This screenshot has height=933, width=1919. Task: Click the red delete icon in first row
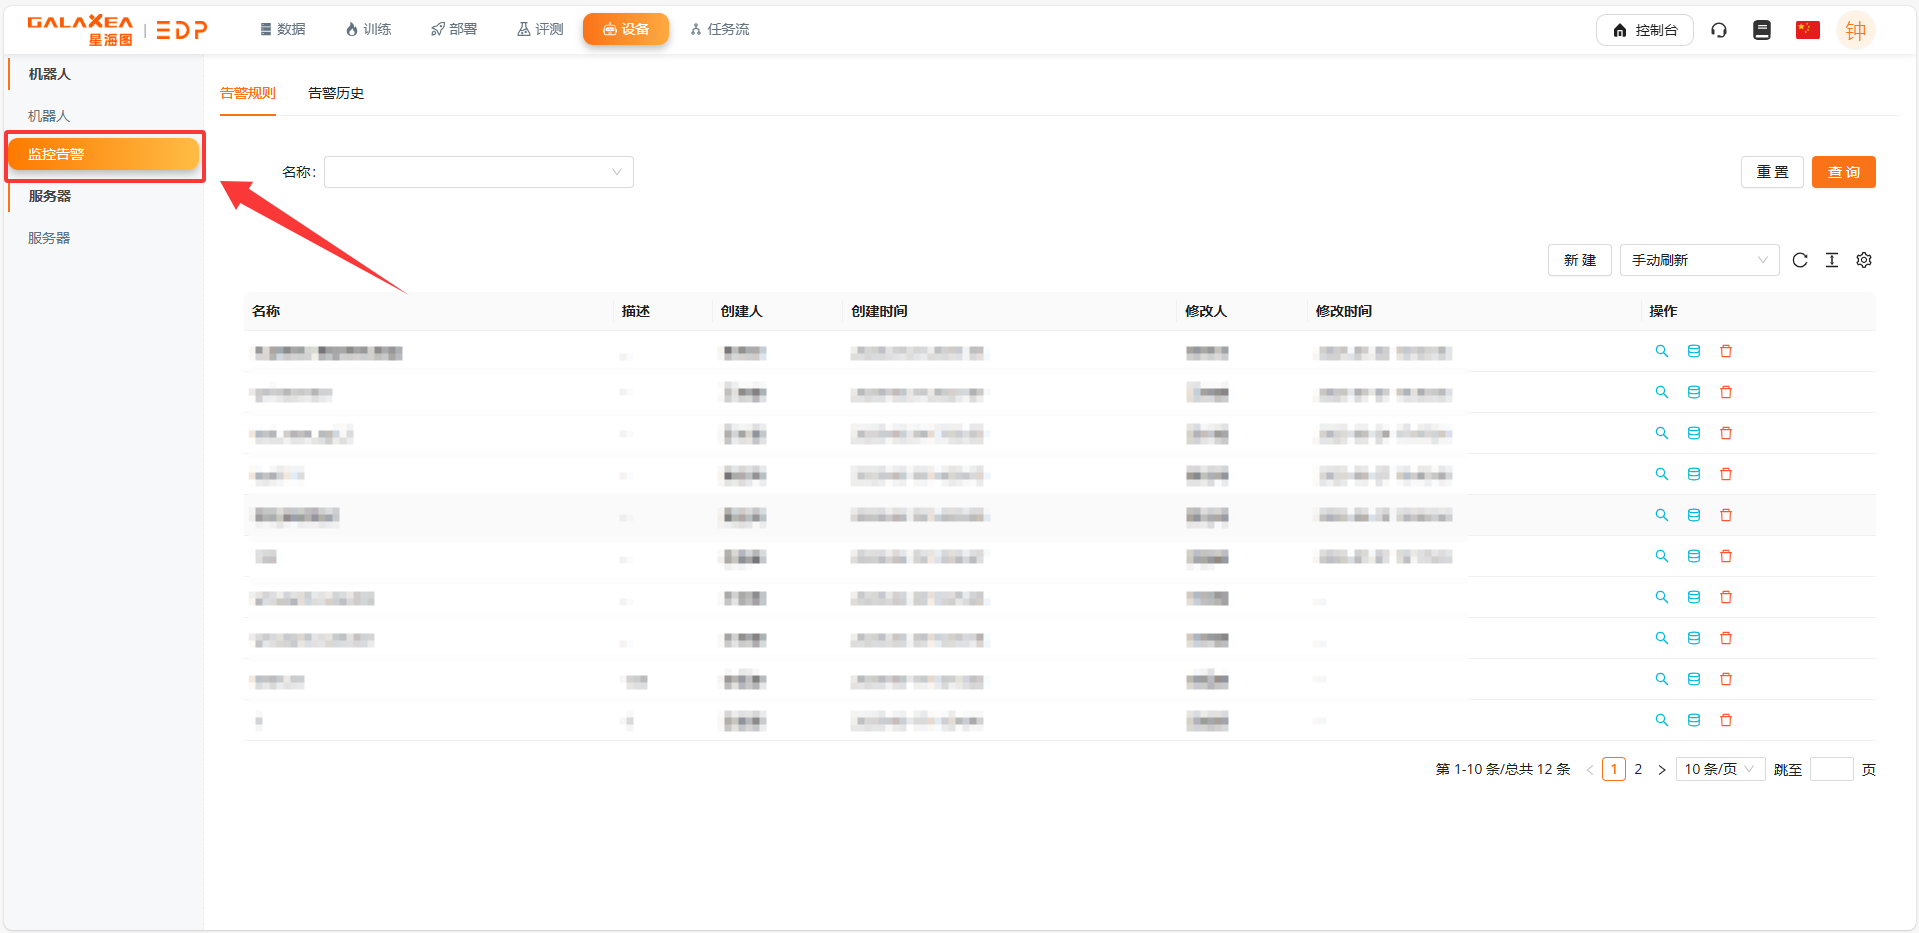pyautogui.click(x=1725, y=351)
